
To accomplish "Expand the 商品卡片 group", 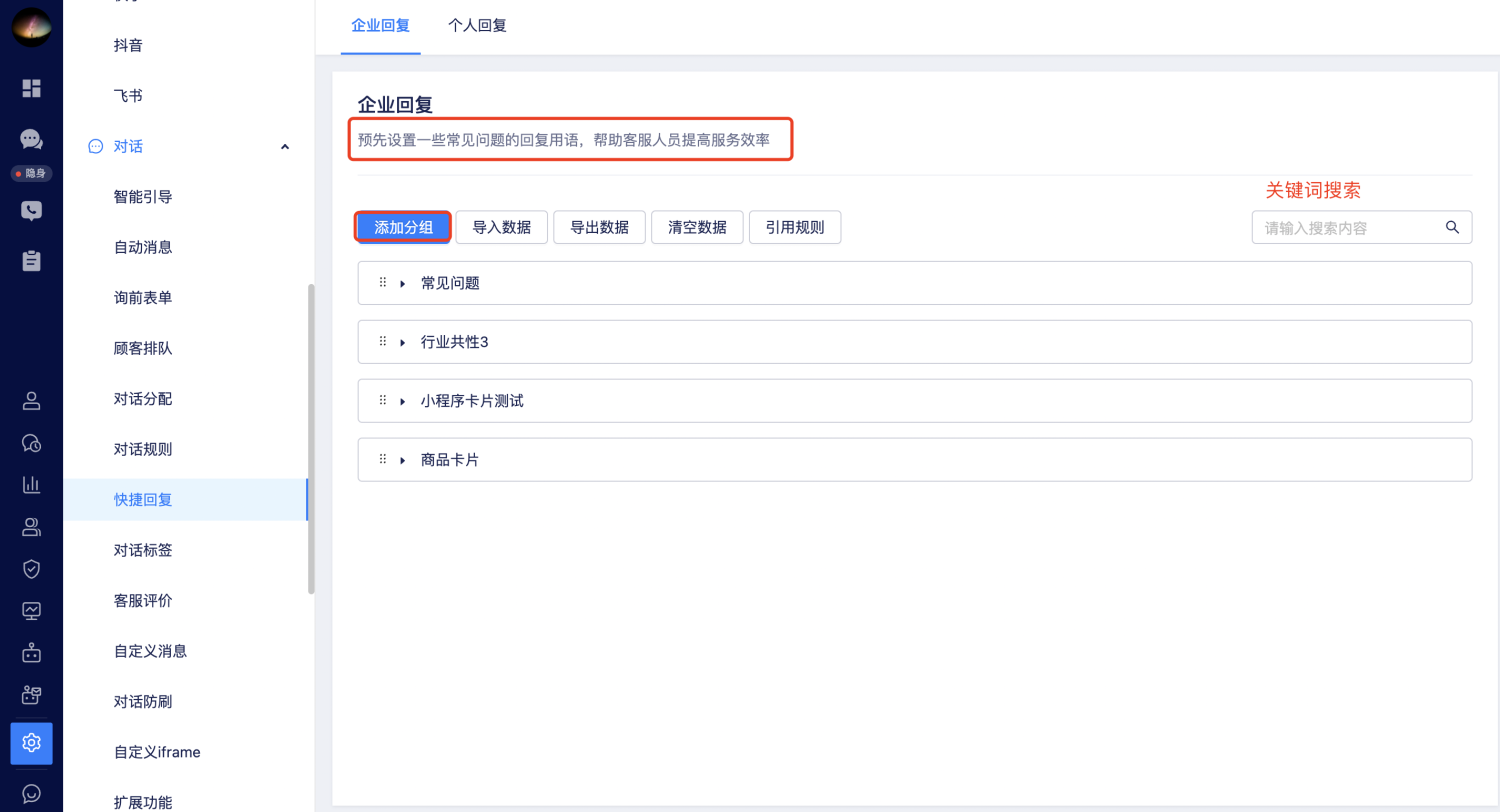I will [402, 461].
